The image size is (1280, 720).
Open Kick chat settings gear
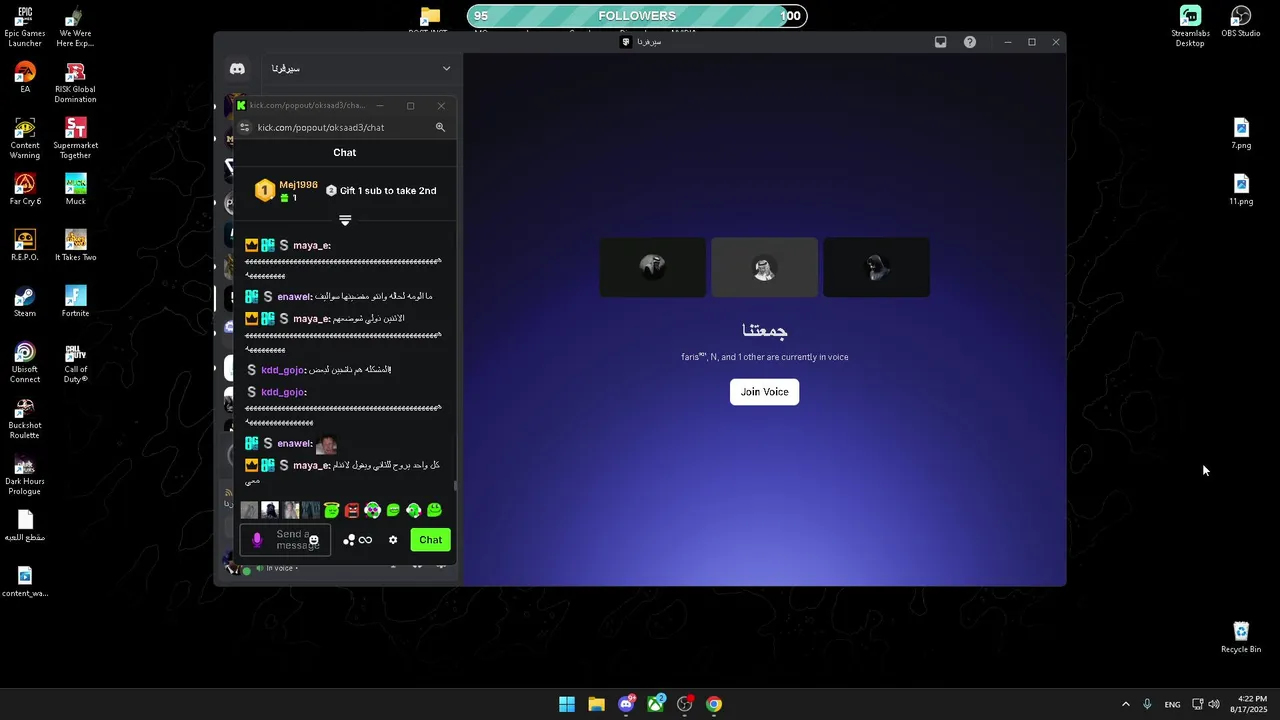click(393, 540)
